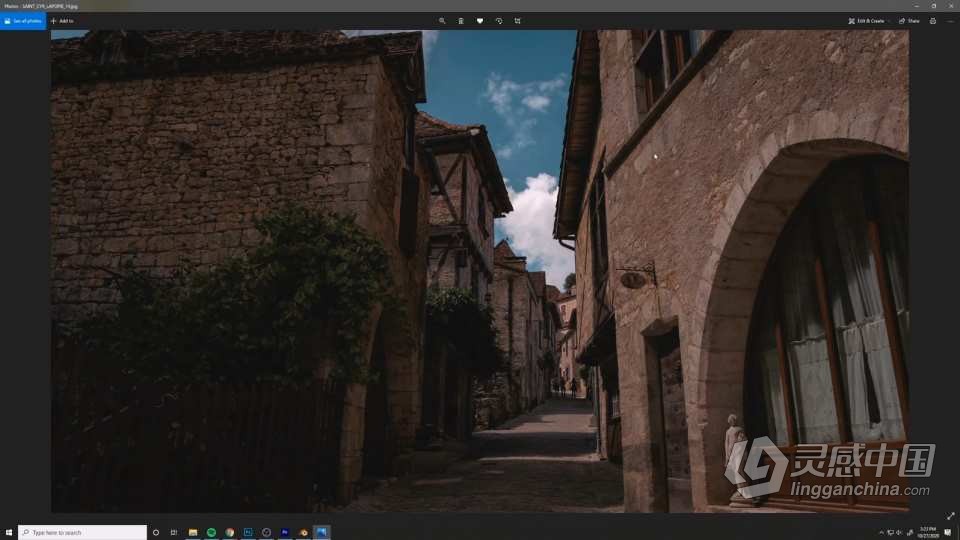Share the photo
The width and height of the screenshot is (960, 540).
(909, 21)
